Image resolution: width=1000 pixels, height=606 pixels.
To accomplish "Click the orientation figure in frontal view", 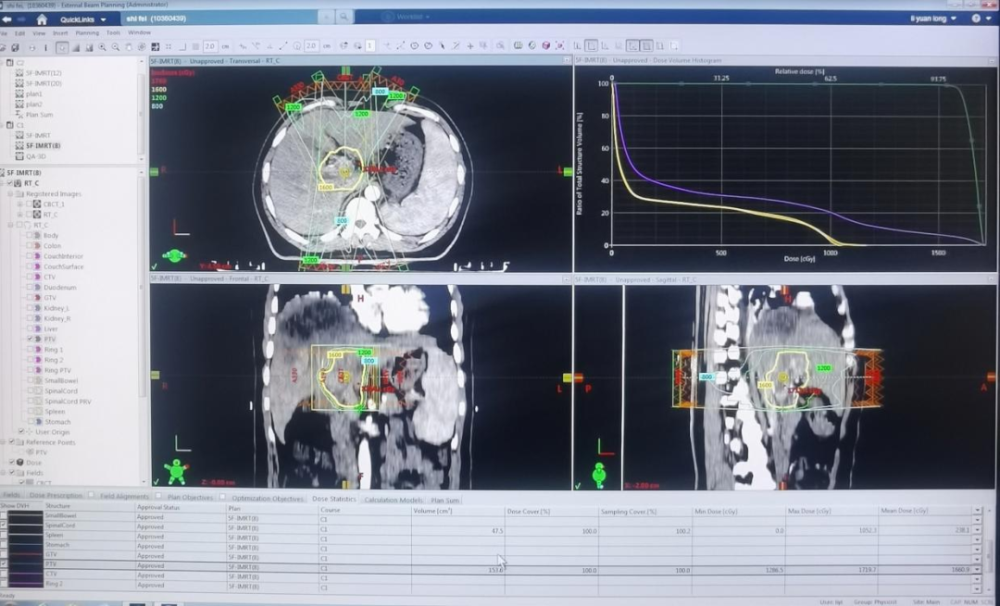I will coord(176,472).
